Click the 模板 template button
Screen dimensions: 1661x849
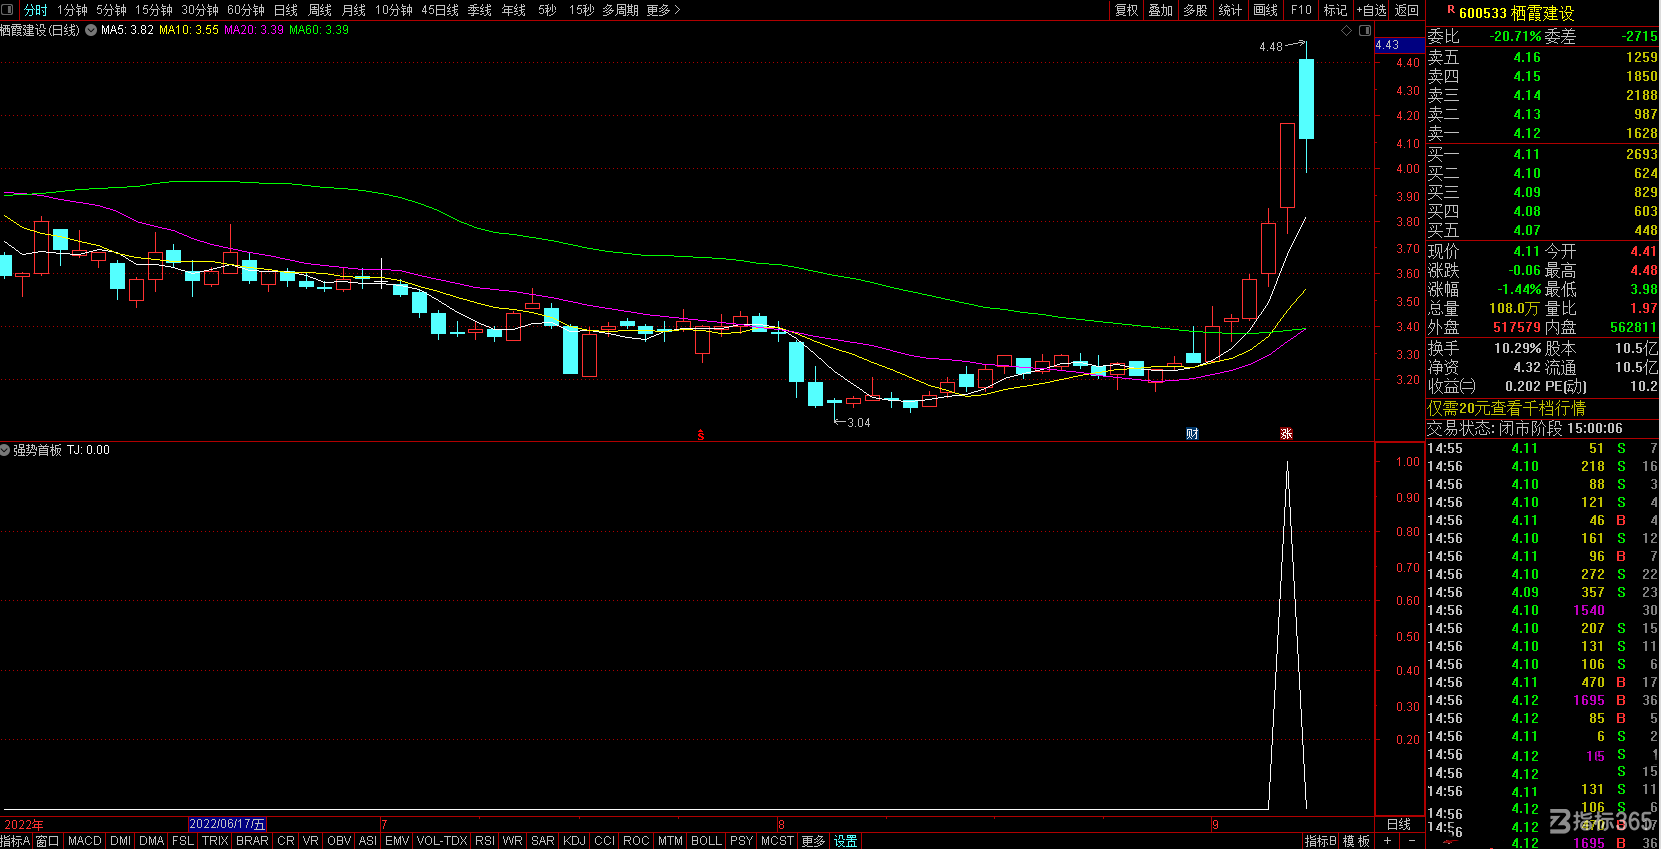1356,841
